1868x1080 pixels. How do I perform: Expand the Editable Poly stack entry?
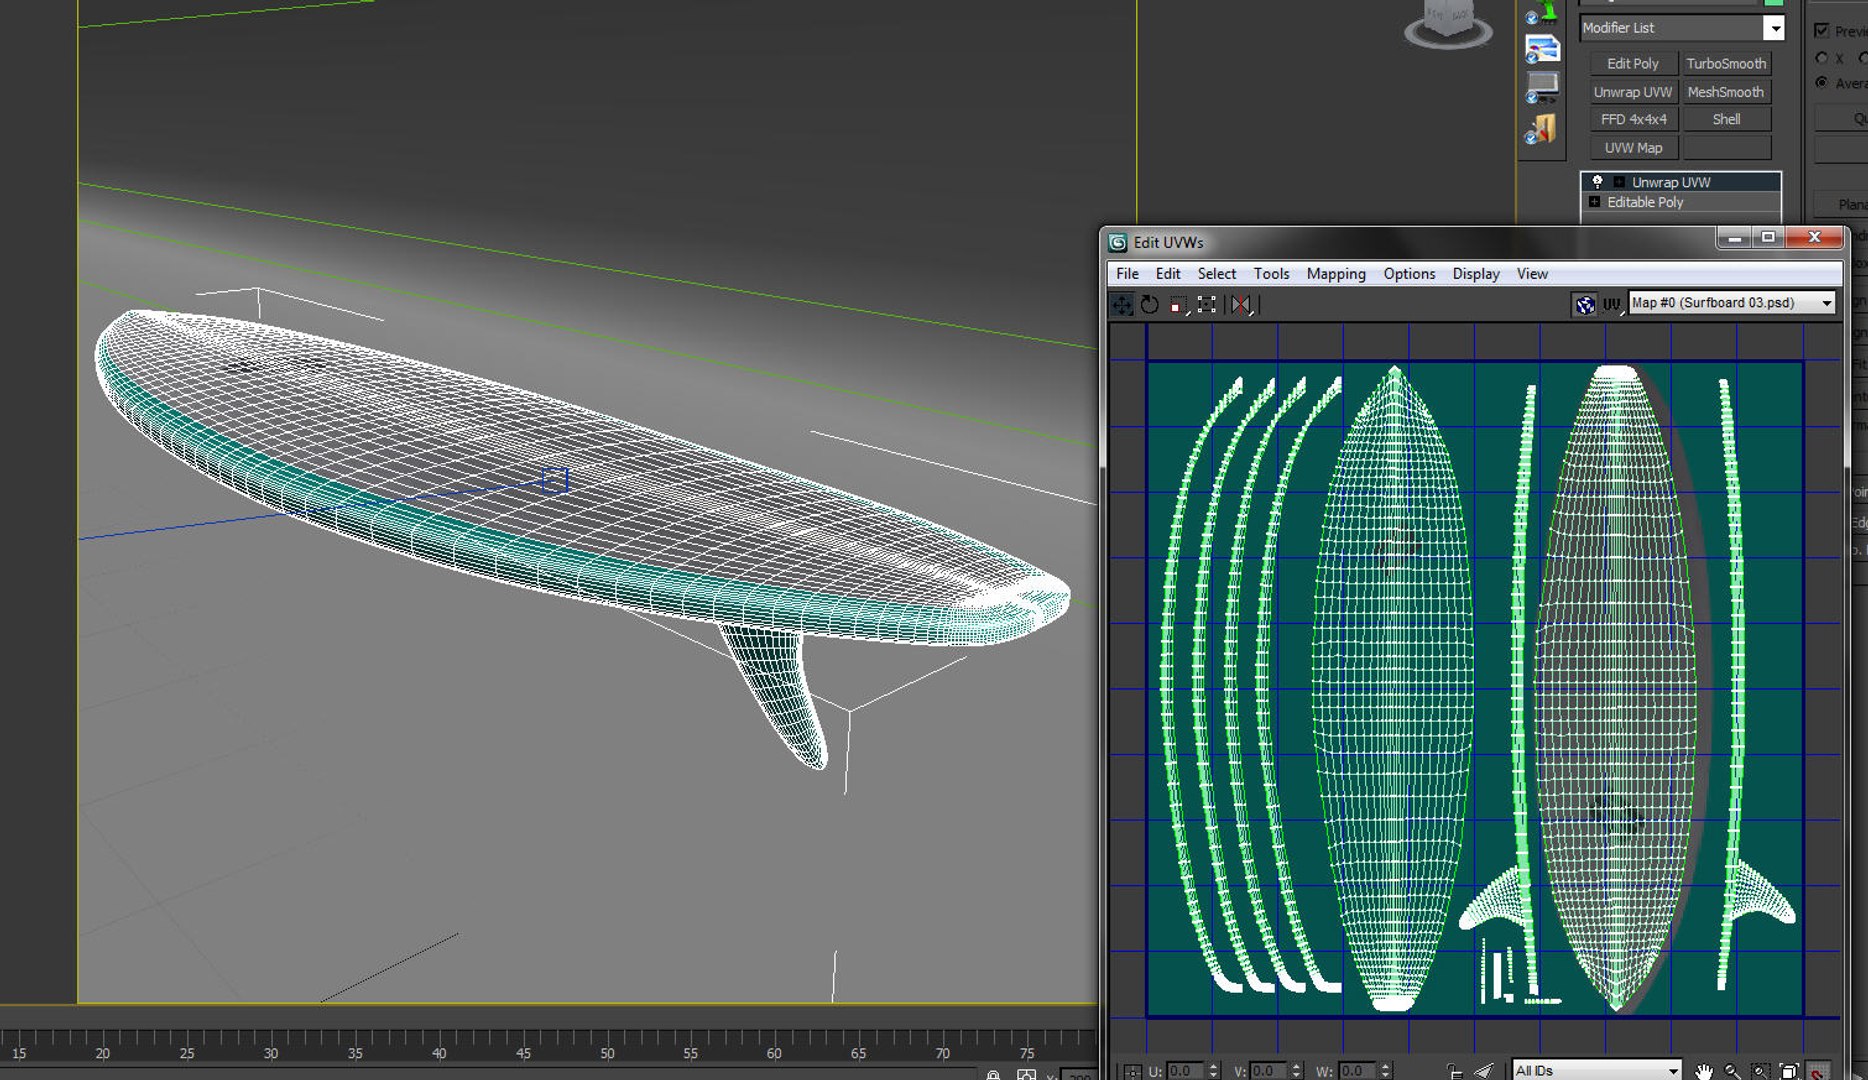point(1594,202)
